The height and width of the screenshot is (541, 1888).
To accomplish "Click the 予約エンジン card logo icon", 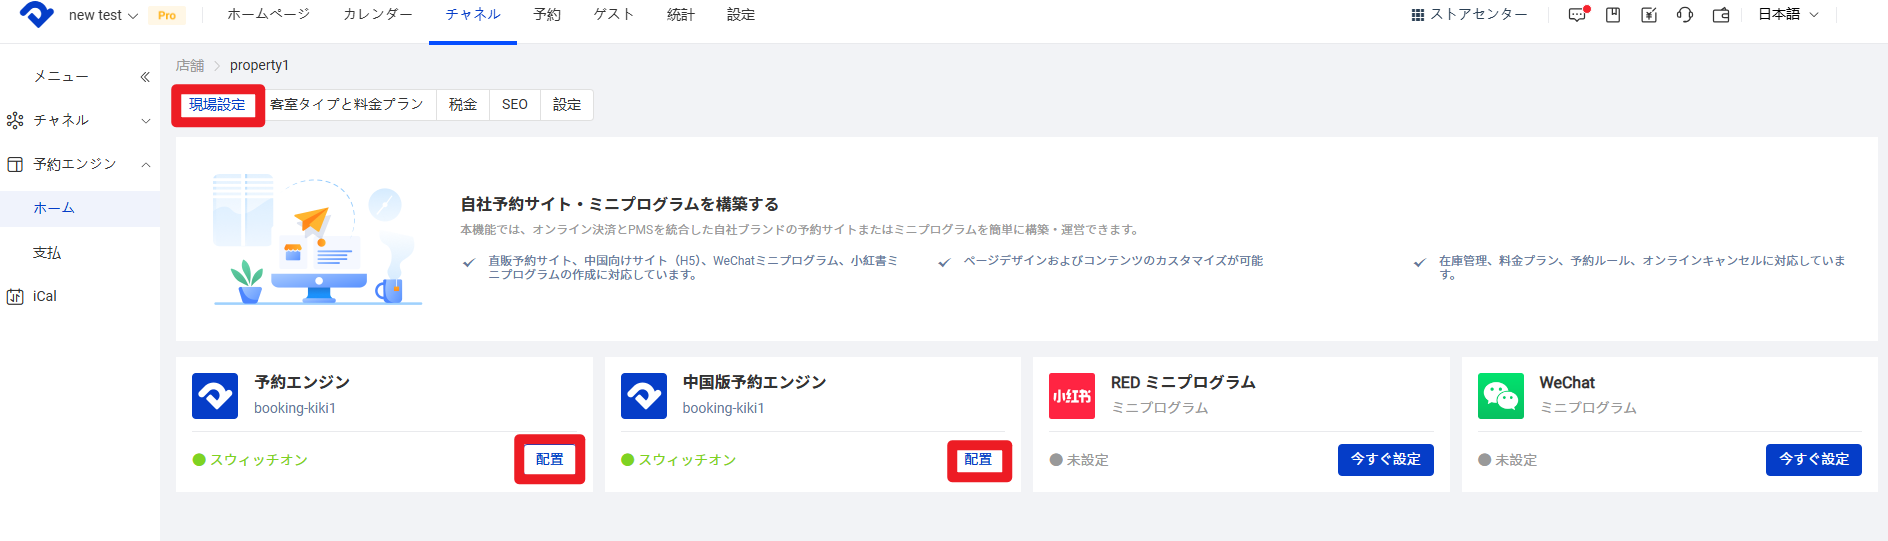I will tap(215, 396).
